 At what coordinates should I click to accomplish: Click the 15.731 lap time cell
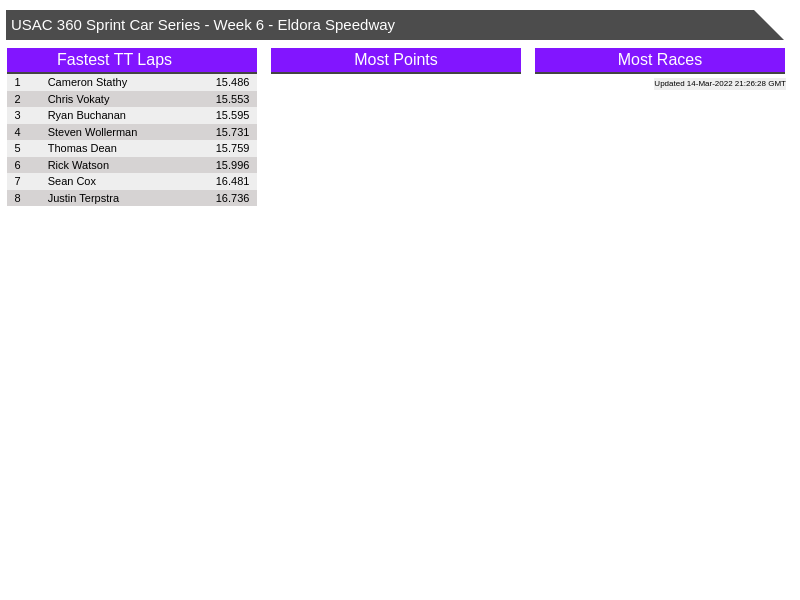point(232,132)
